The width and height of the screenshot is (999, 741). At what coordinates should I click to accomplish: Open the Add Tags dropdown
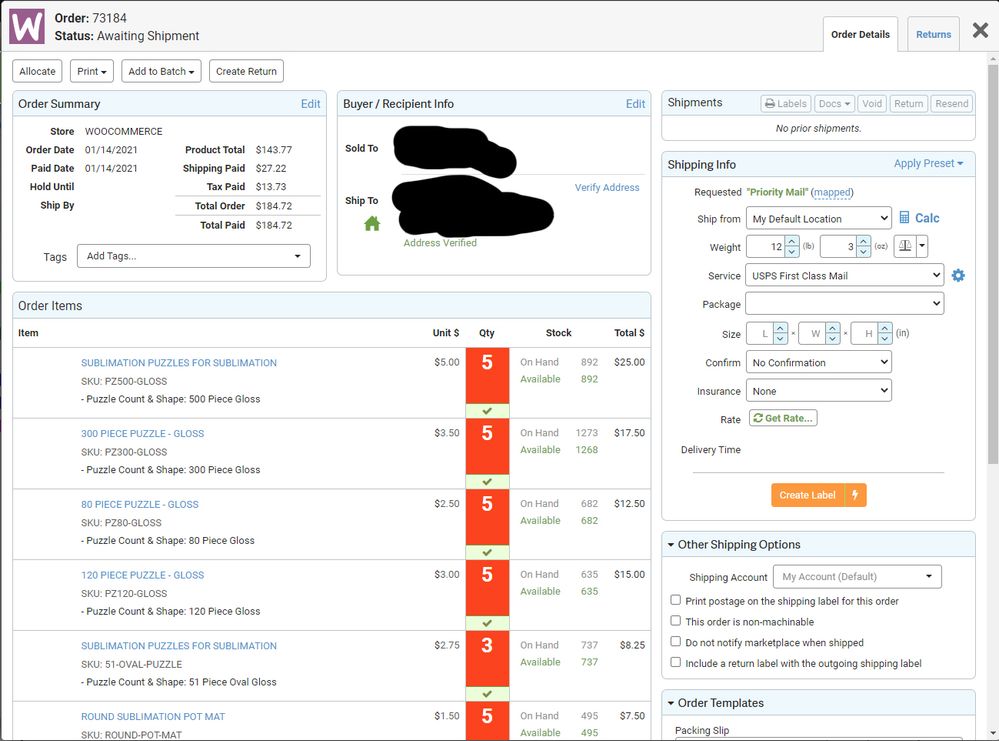pos(193,256)
